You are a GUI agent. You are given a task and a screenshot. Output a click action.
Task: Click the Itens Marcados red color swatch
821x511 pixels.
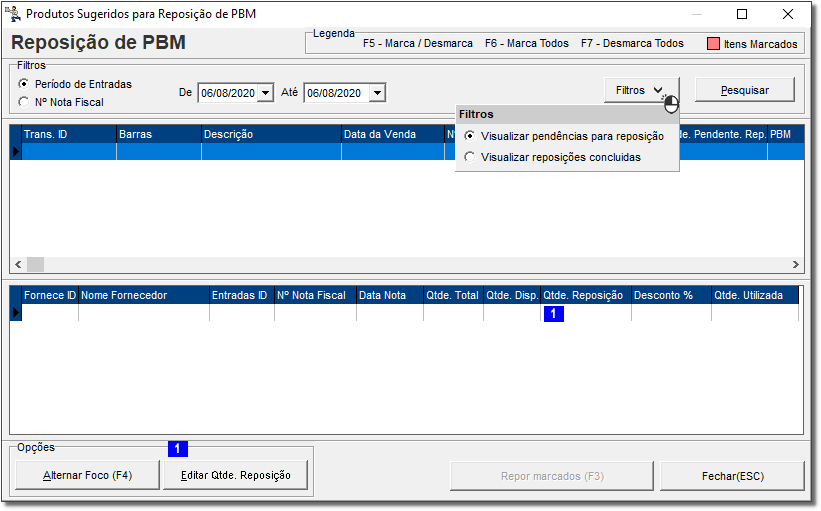tap(713, 43)
